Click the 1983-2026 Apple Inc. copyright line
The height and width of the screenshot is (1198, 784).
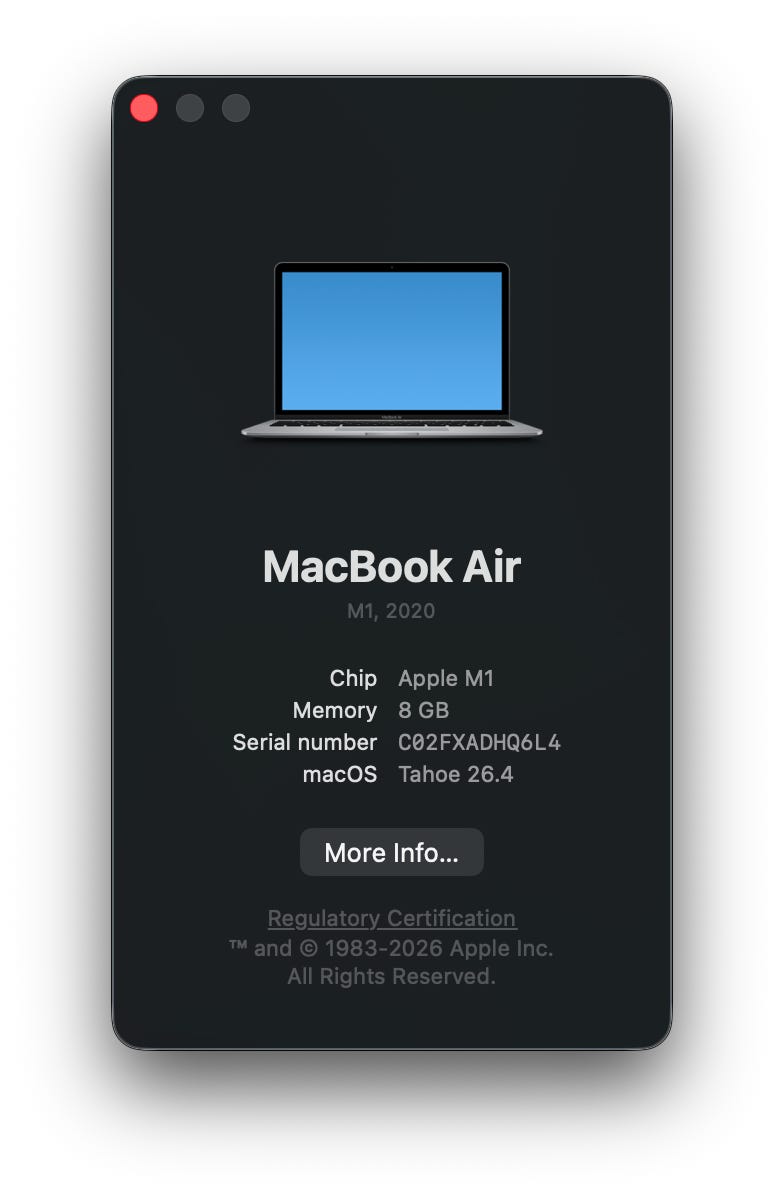coord(391,948)
